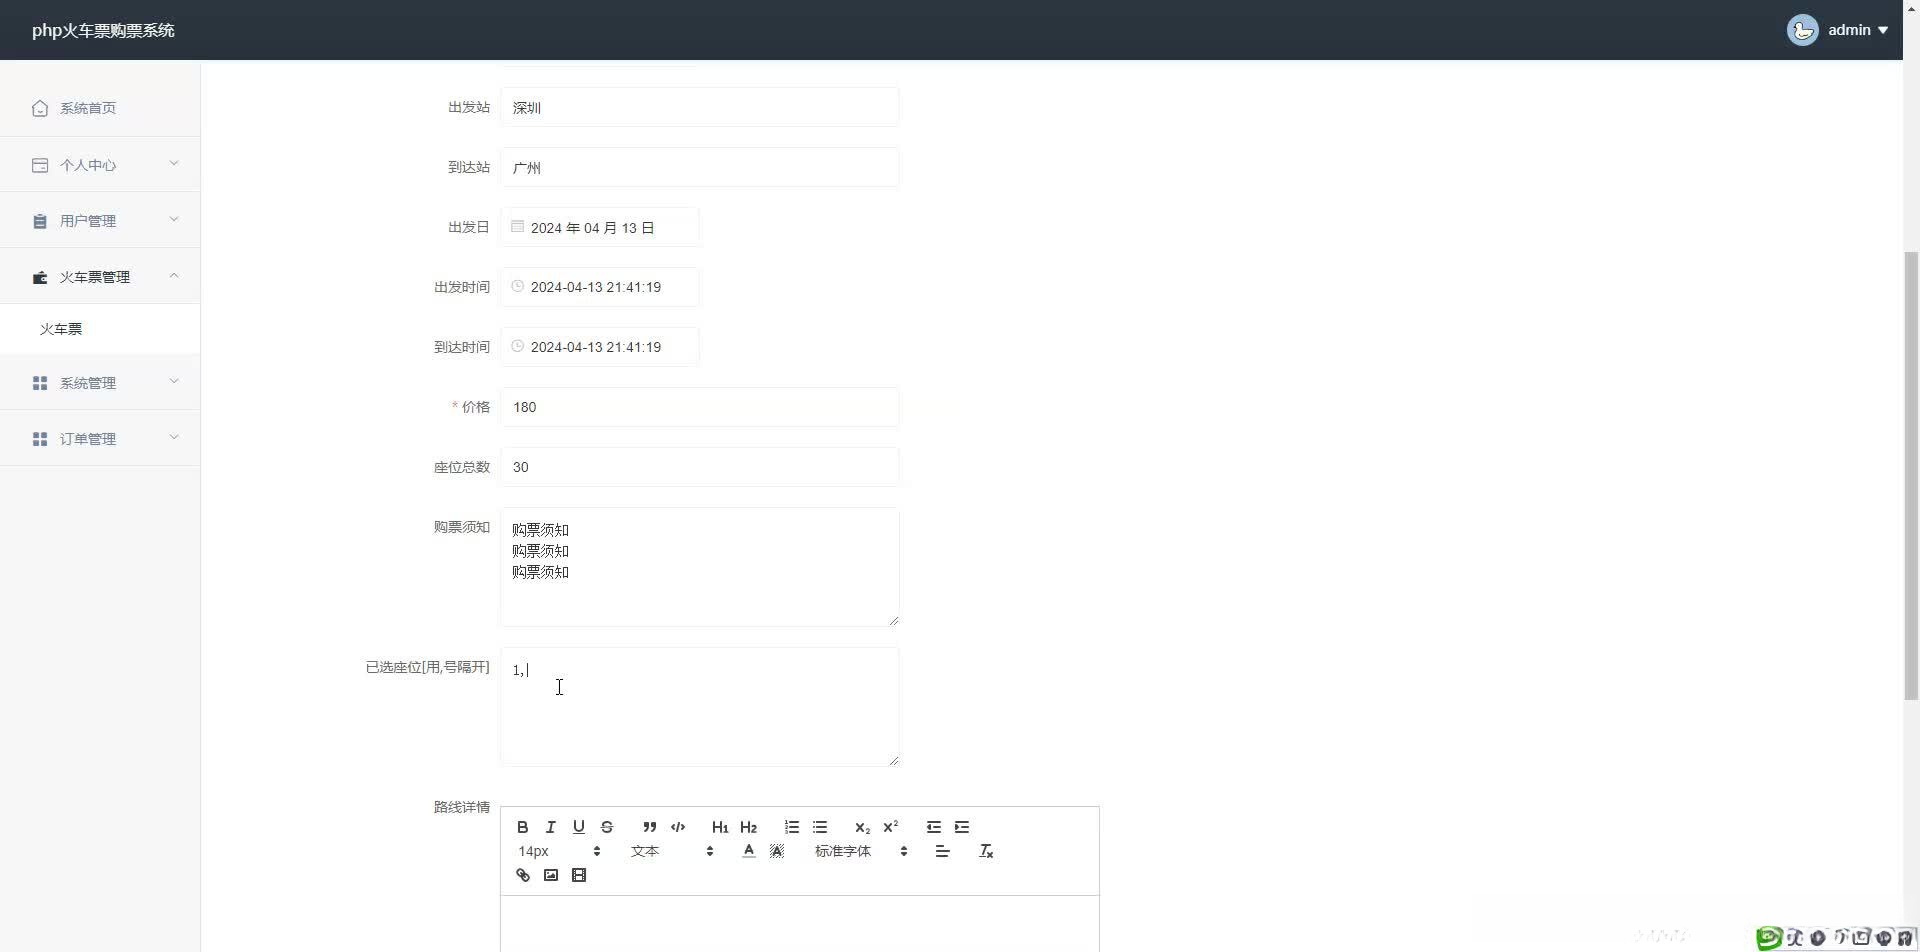Screen dimensions: 1920x952
Task: Click the green input method logo icon
Action: [x=1769, y=937]
